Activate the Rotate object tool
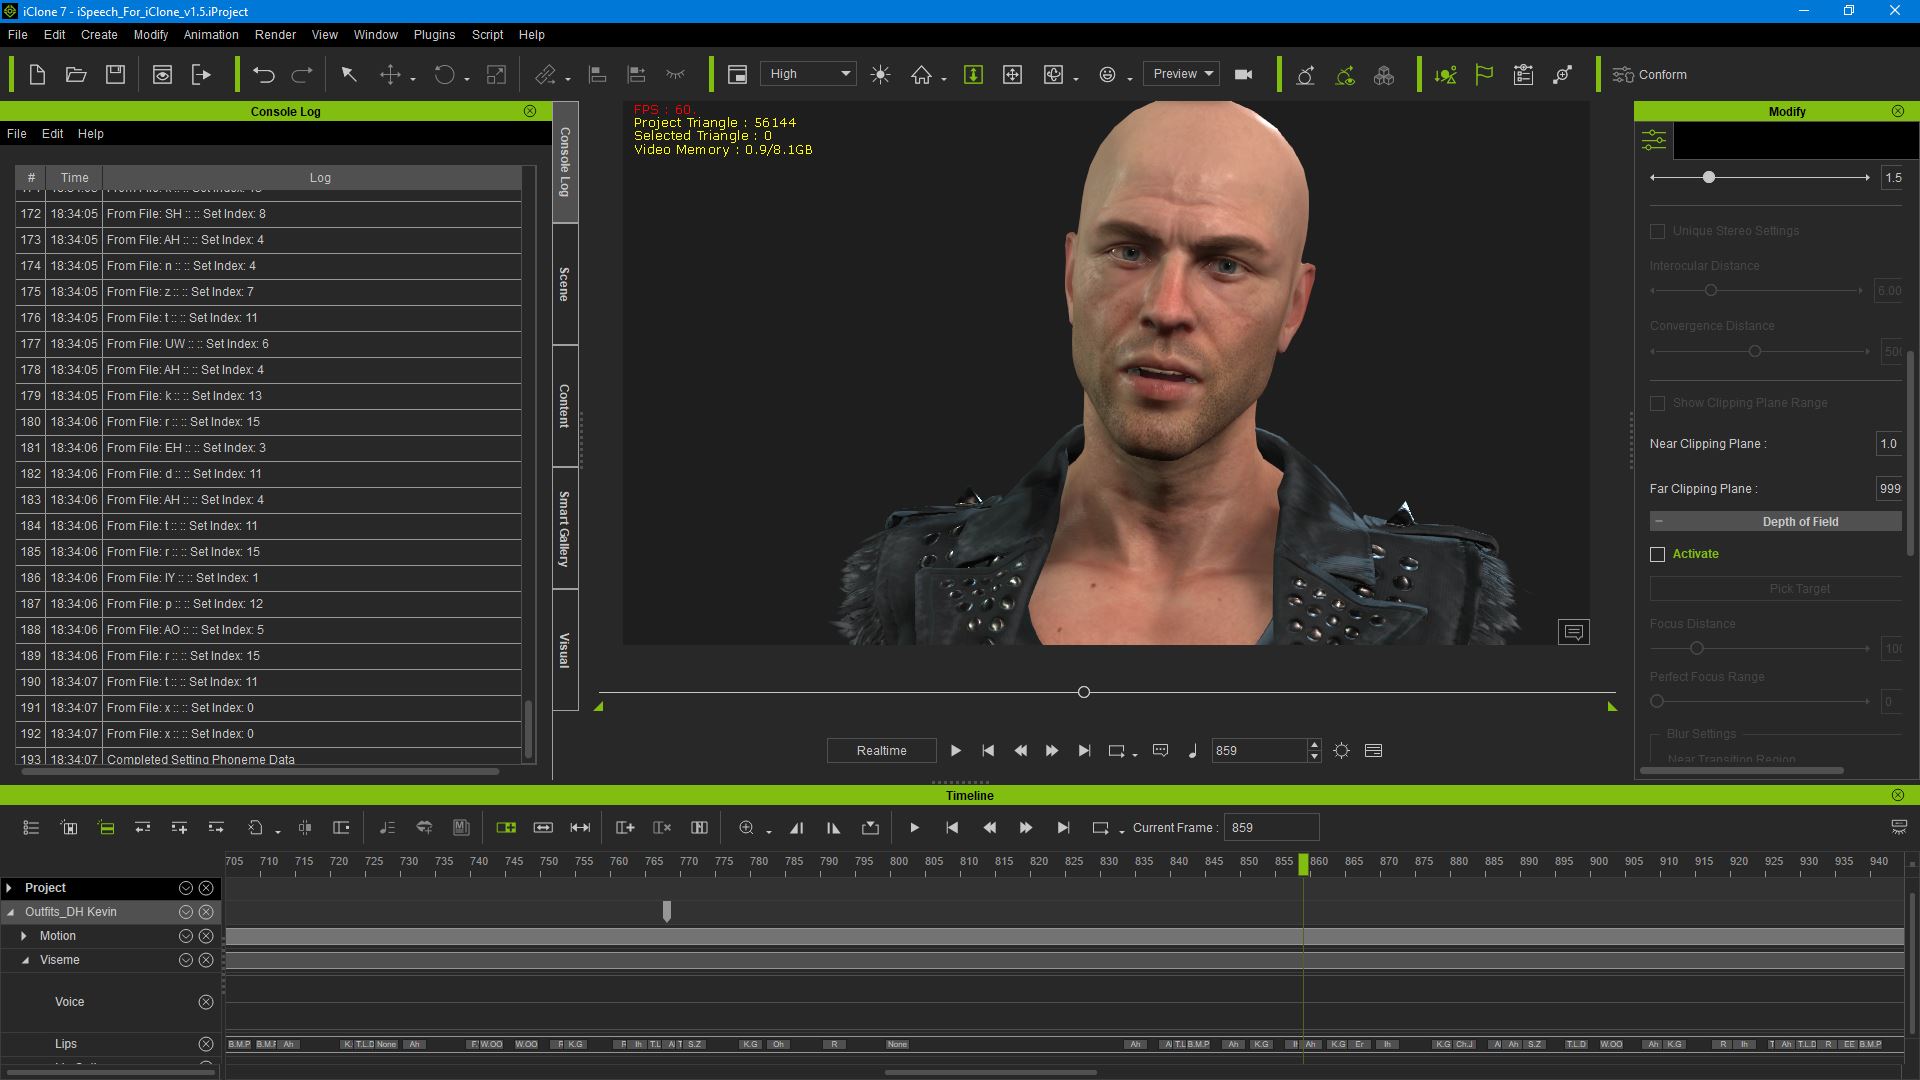The height and width of the screenshot is (1080, 1920). [444, 75]
